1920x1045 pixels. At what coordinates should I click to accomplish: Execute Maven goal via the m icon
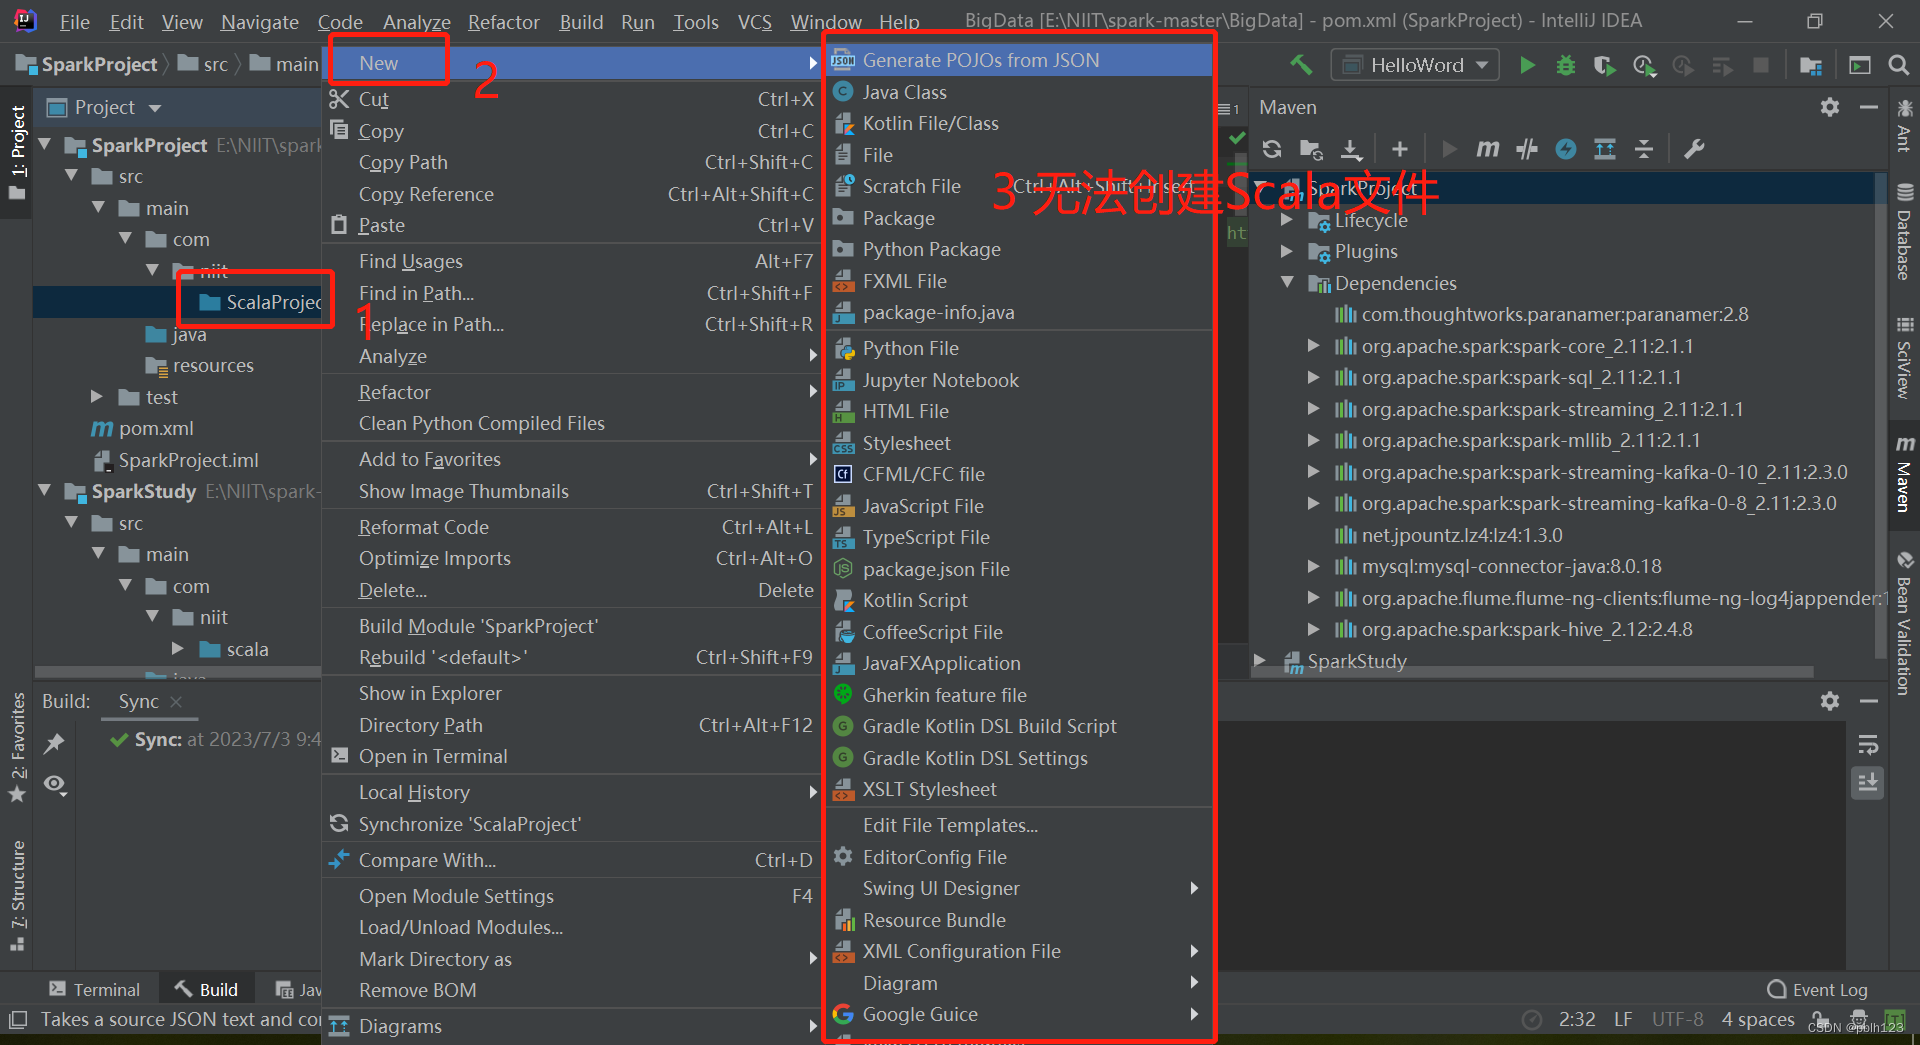[1487, 149]
